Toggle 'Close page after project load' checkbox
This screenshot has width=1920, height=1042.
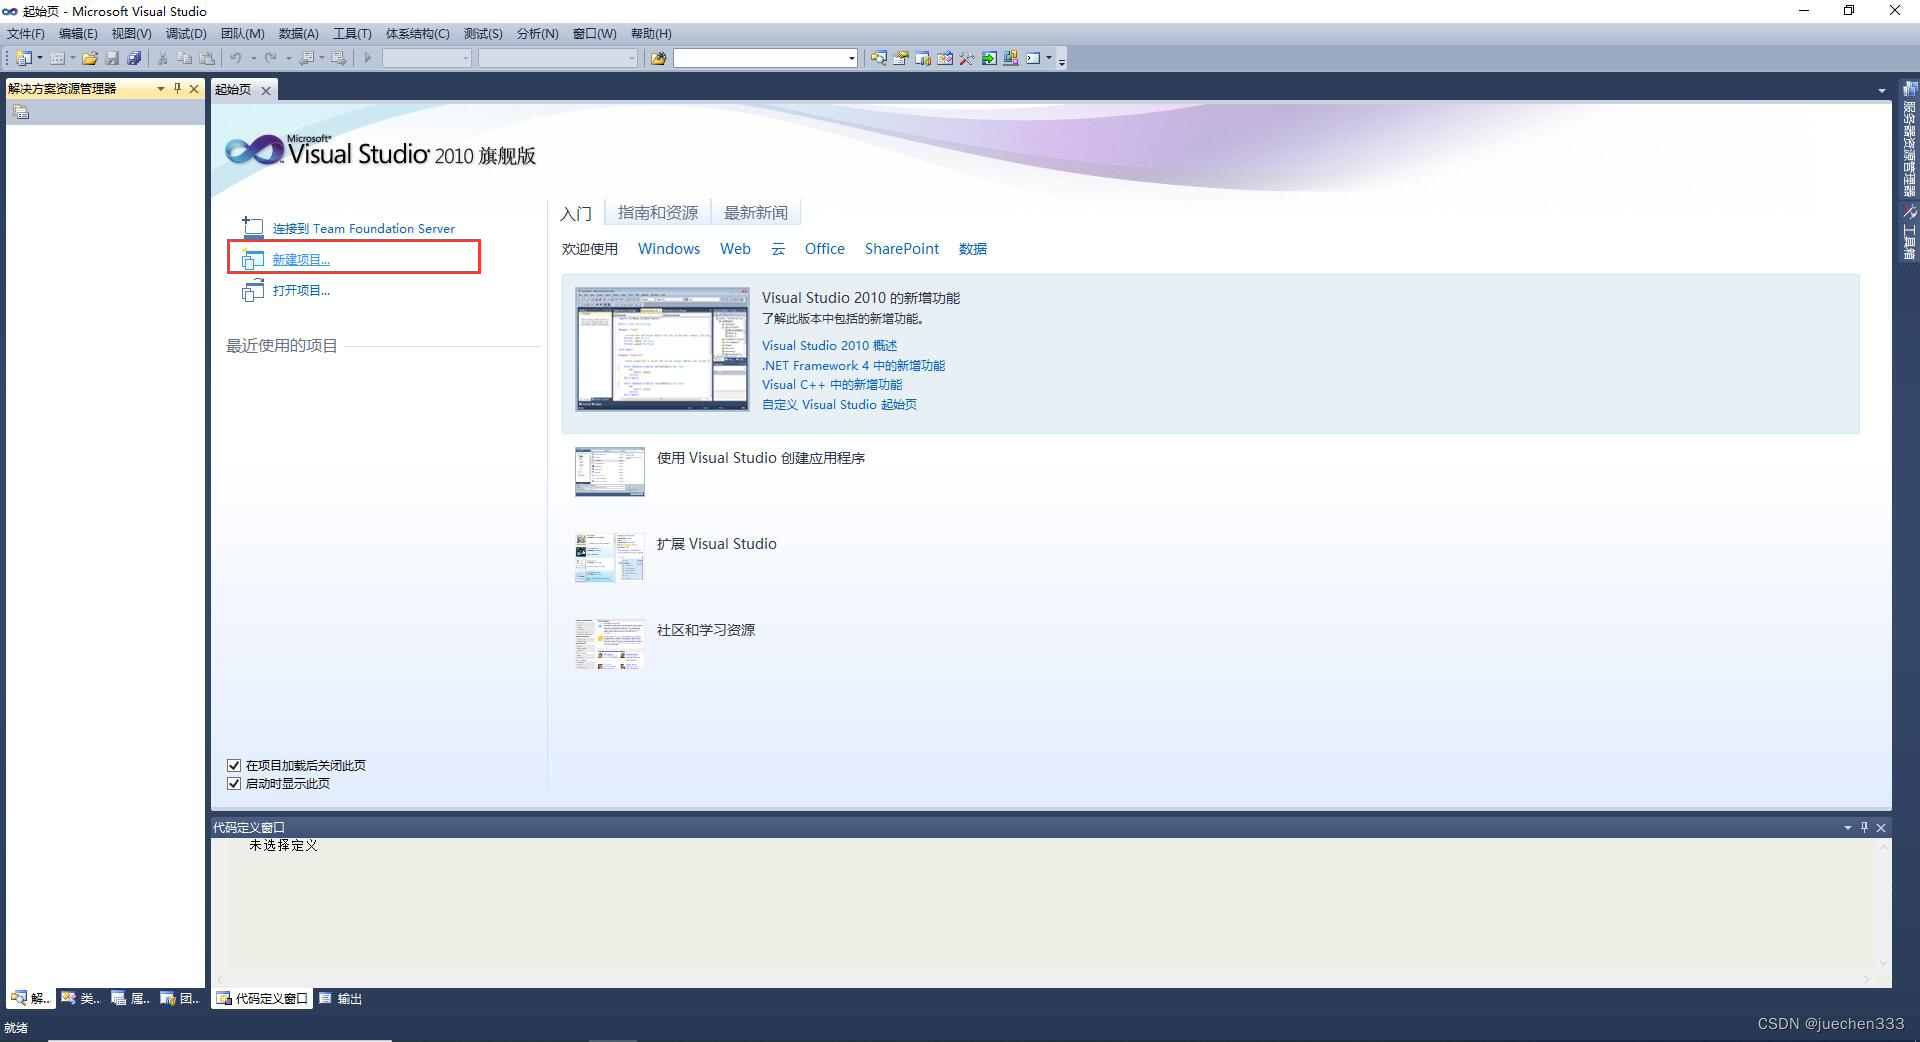[234, 765]
